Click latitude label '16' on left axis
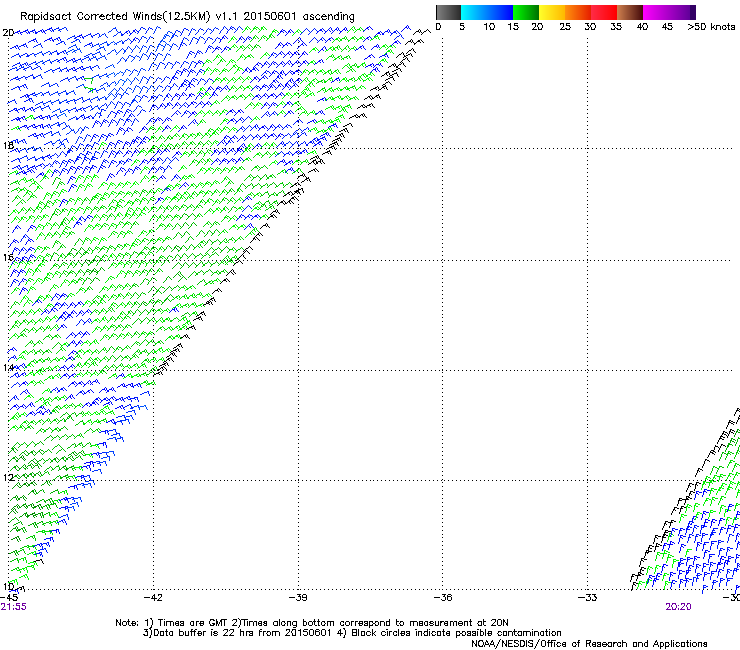 8,257
